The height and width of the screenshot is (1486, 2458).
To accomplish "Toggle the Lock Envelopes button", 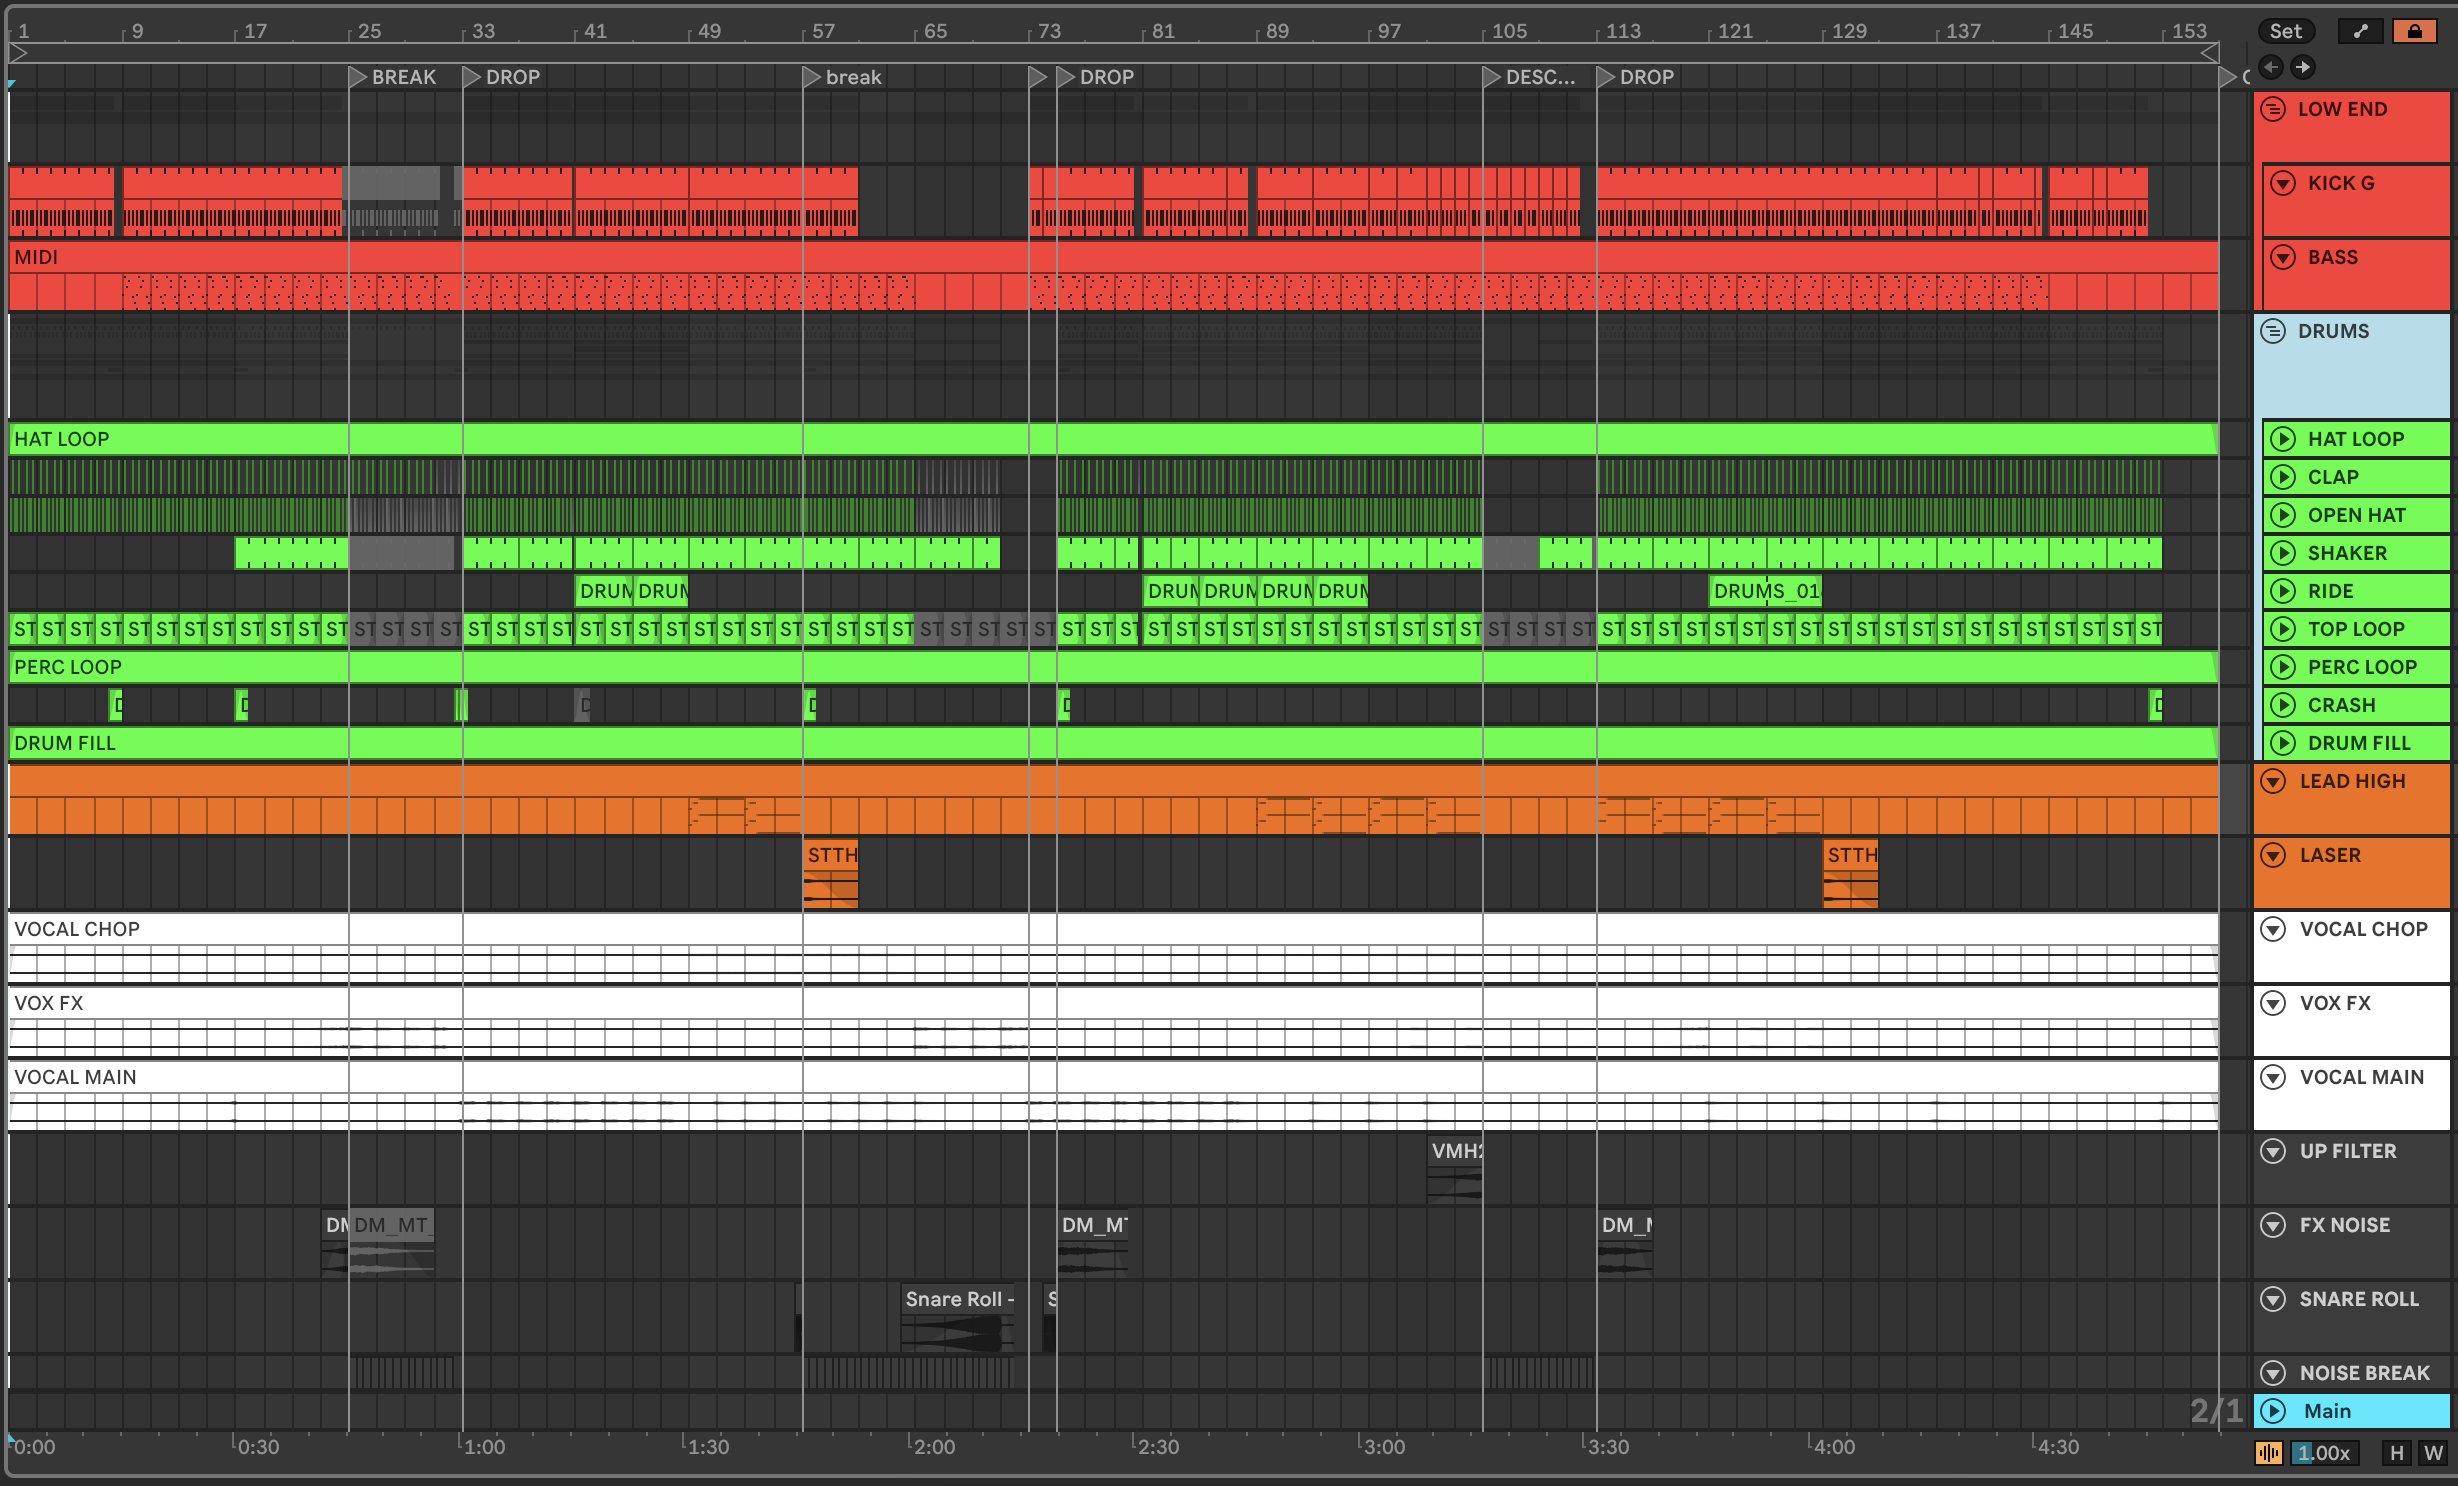I will [x=2414, y=31].
